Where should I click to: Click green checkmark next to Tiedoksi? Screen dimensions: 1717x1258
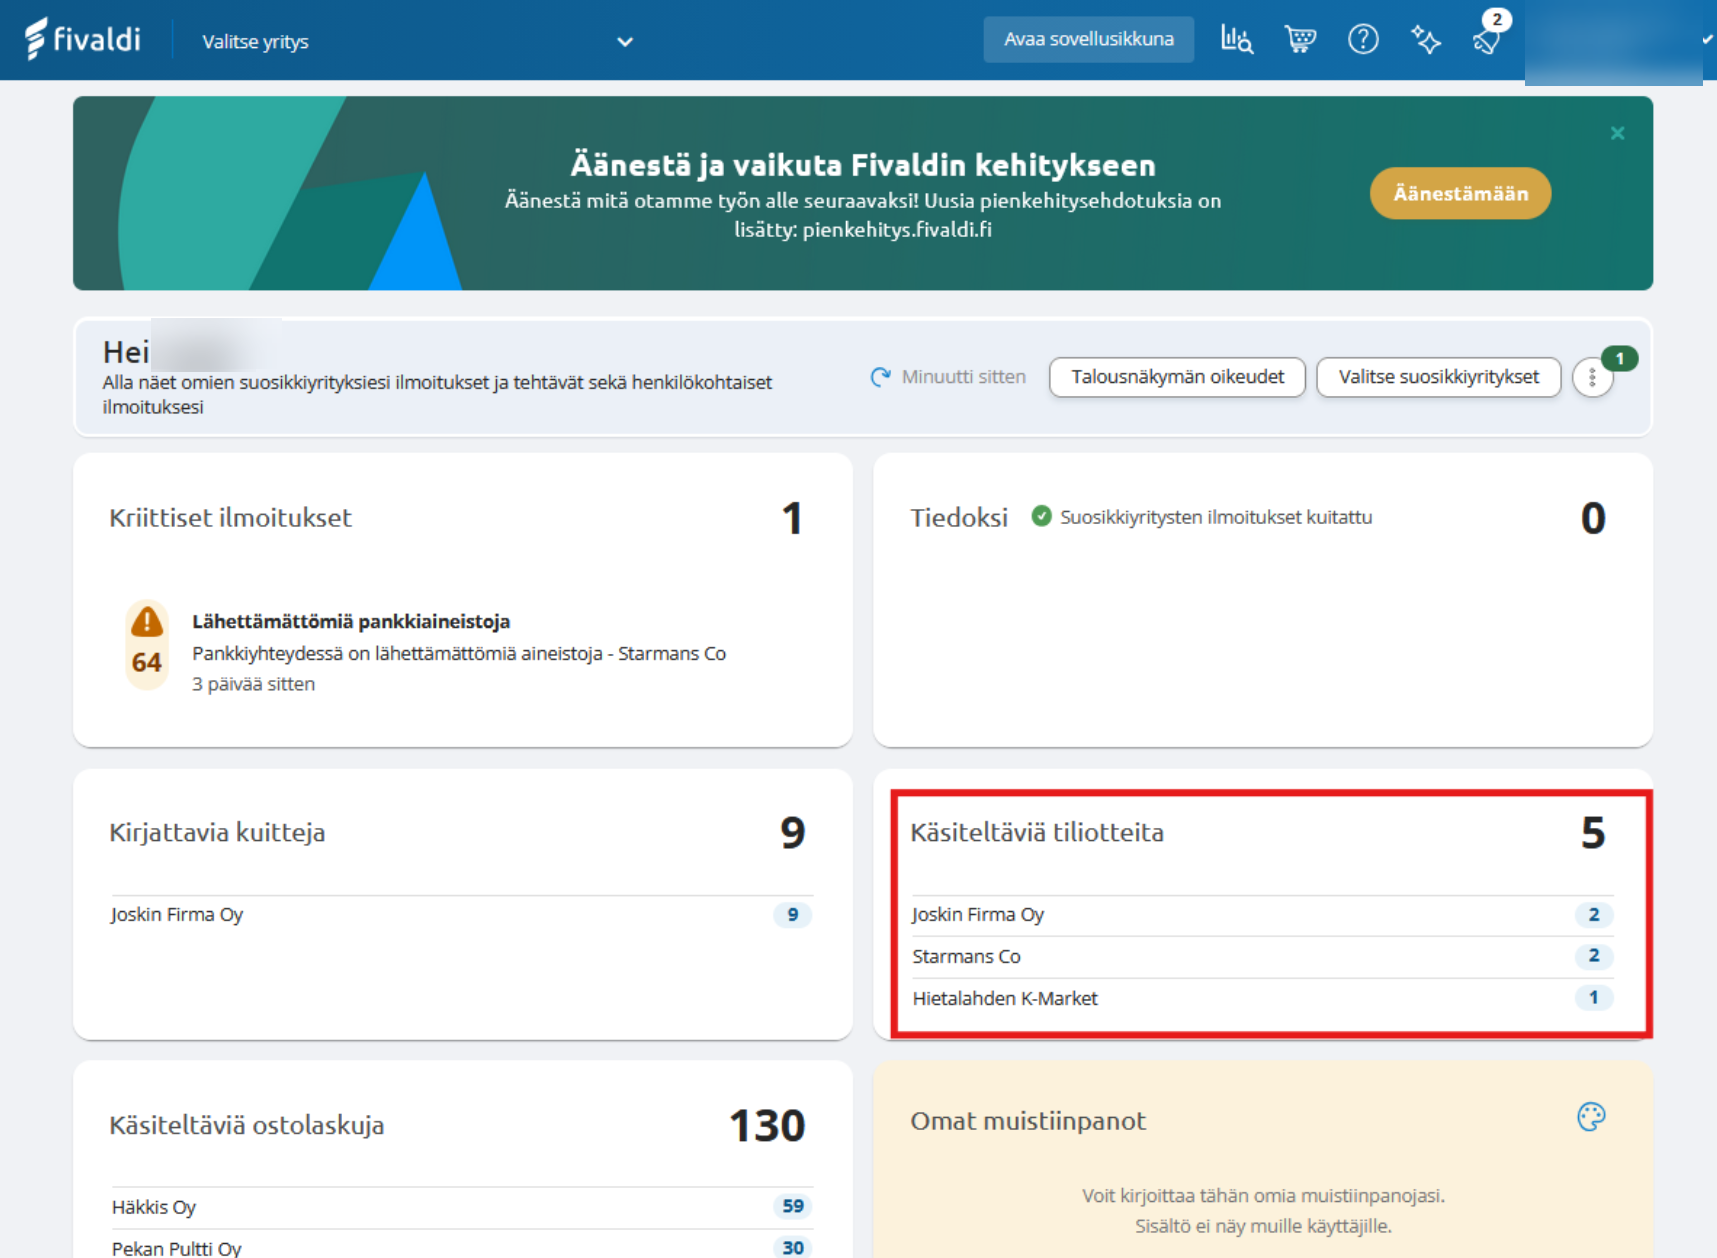tap(1041, 516)
